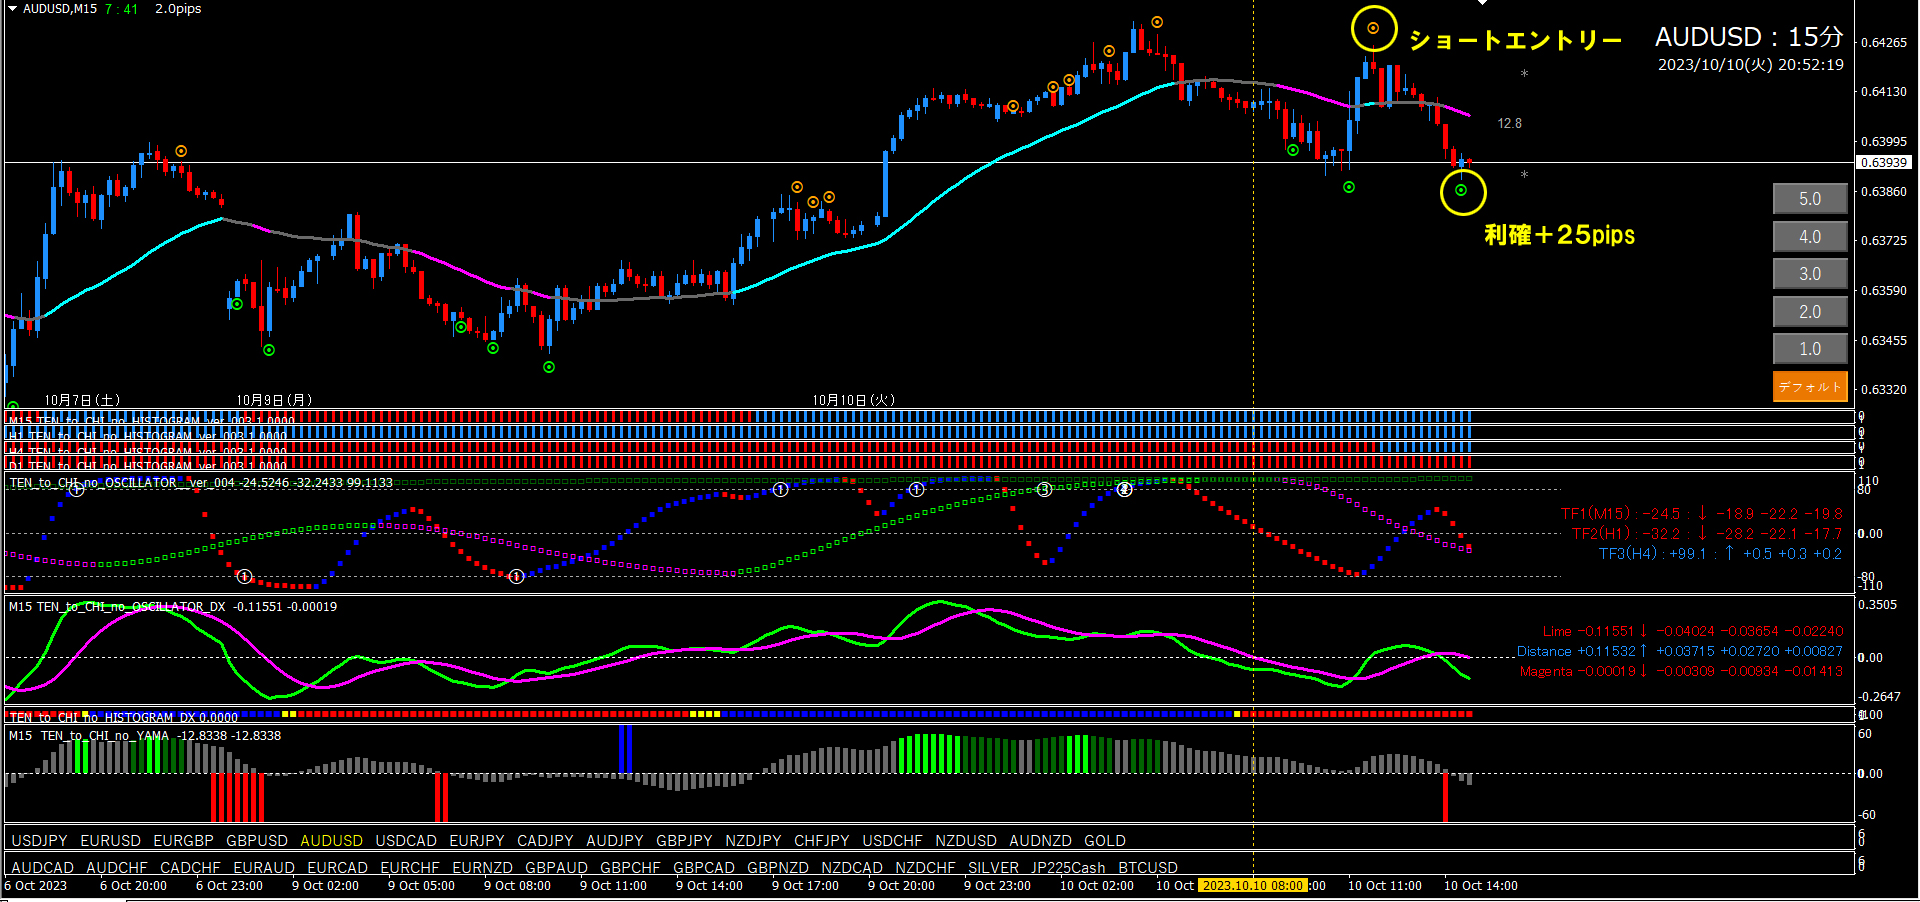Switch to the EURCAD pair

click(x=337, y=868)
